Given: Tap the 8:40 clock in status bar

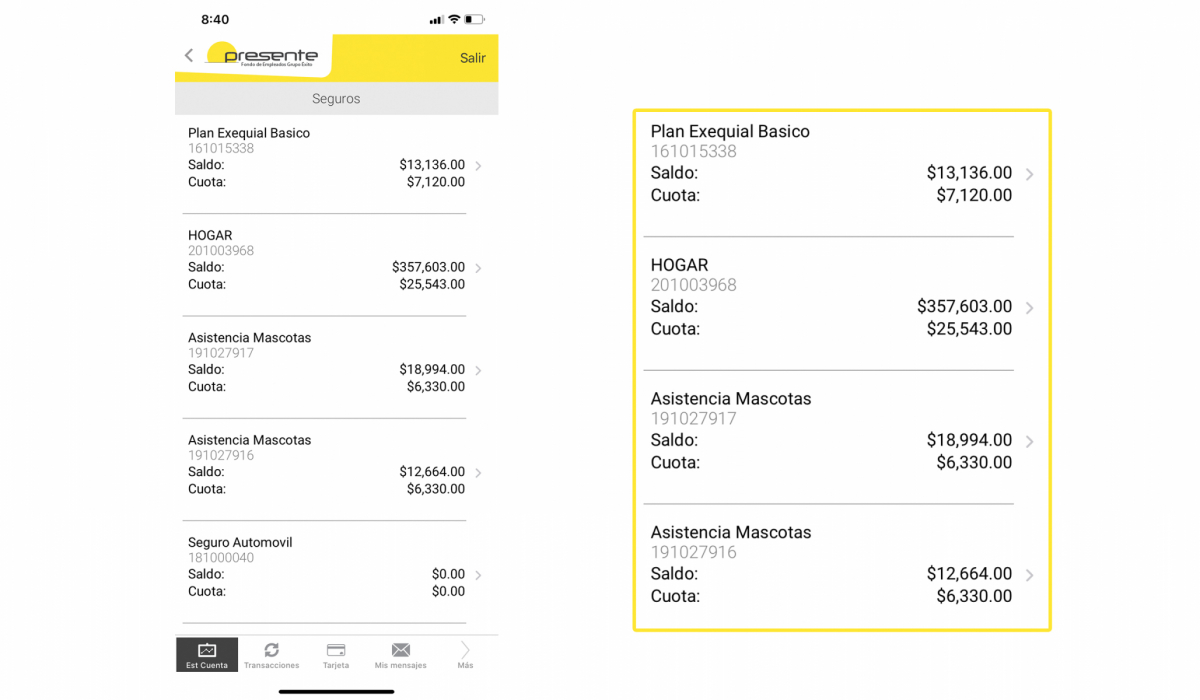Looking at the screenshot, I should (x=215, y=20).
